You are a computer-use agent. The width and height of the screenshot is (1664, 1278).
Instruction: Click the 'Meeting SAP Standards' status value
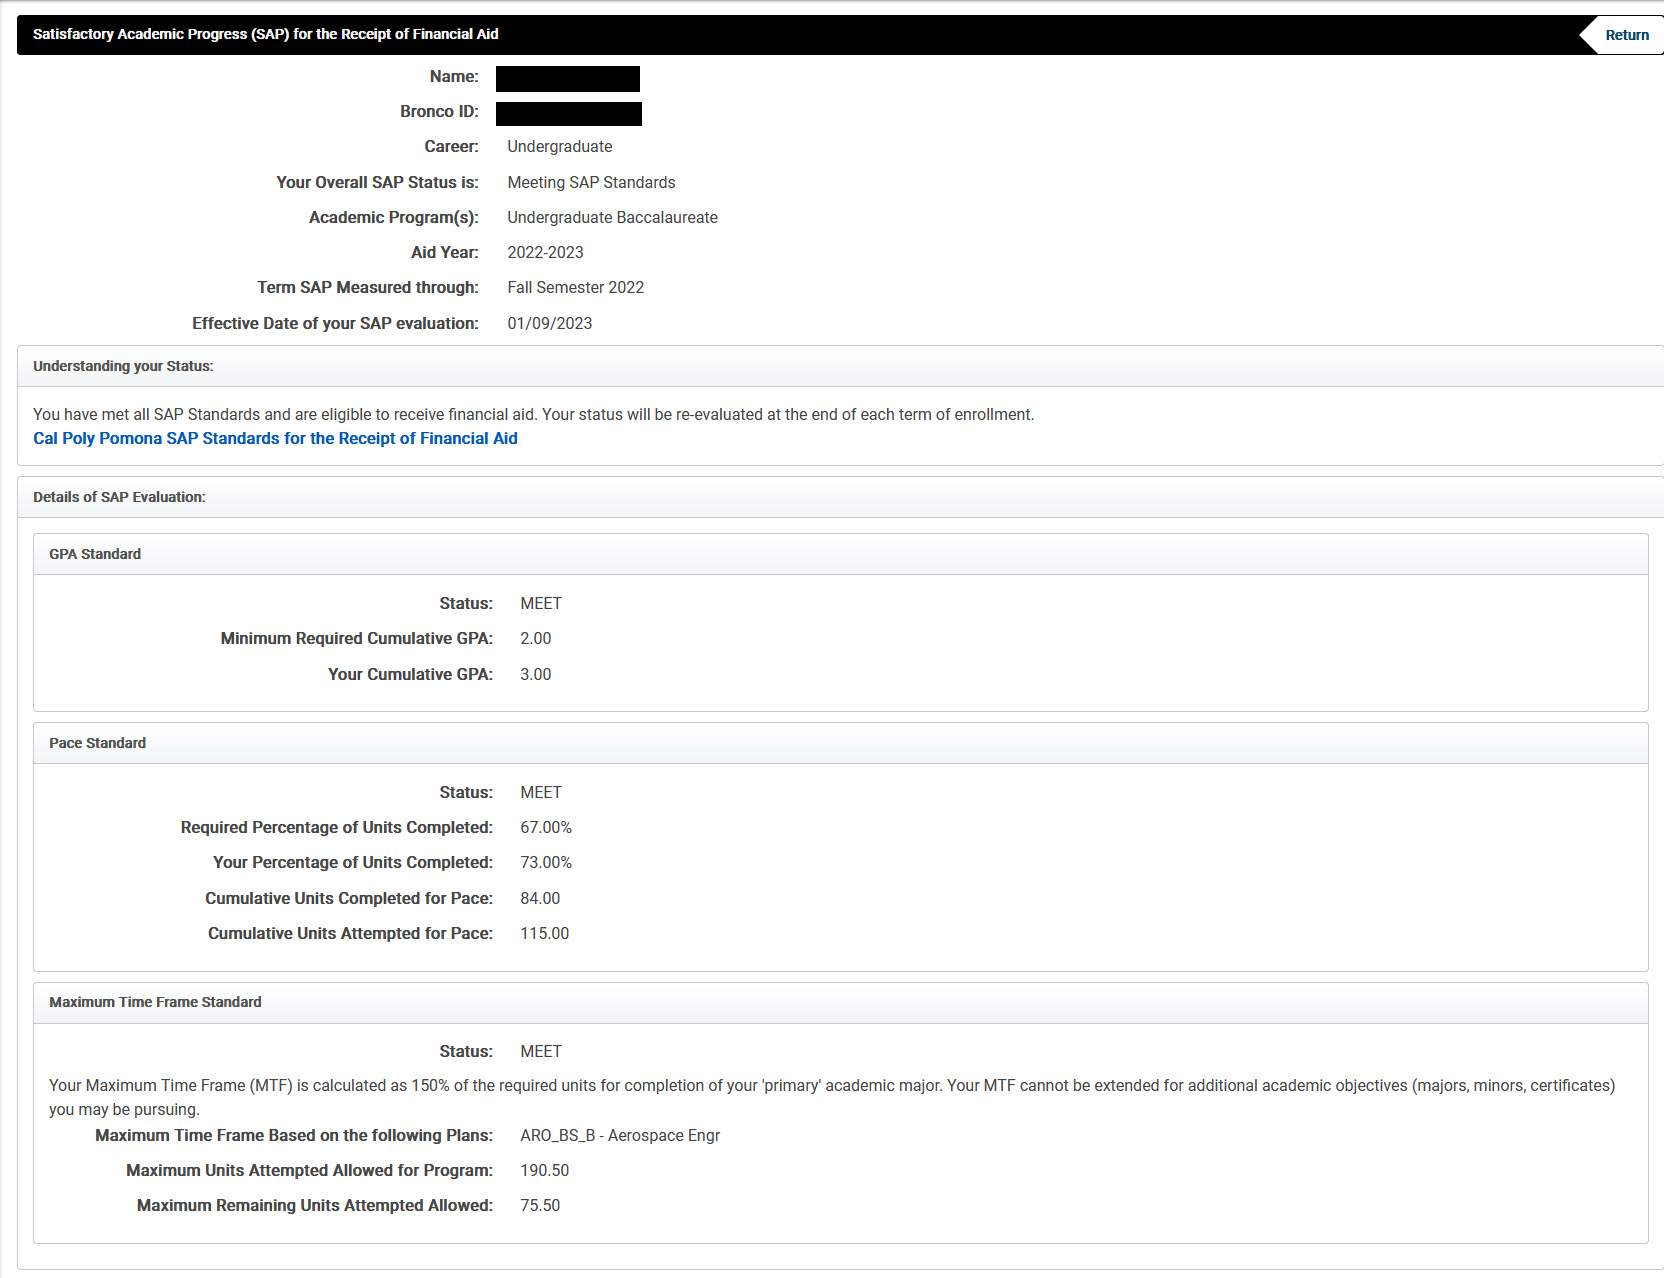coord(591,182)
